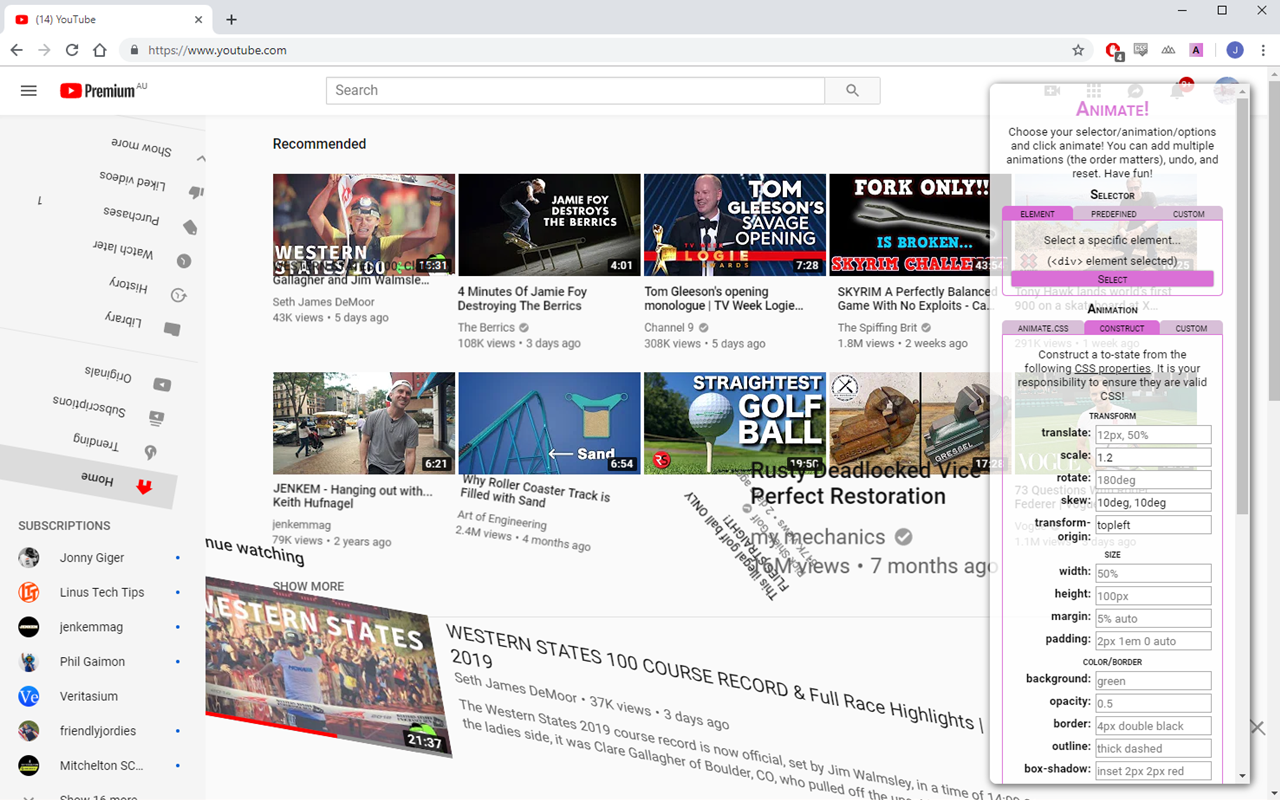Open the Chrome three-dot menu

point(1262,50)
